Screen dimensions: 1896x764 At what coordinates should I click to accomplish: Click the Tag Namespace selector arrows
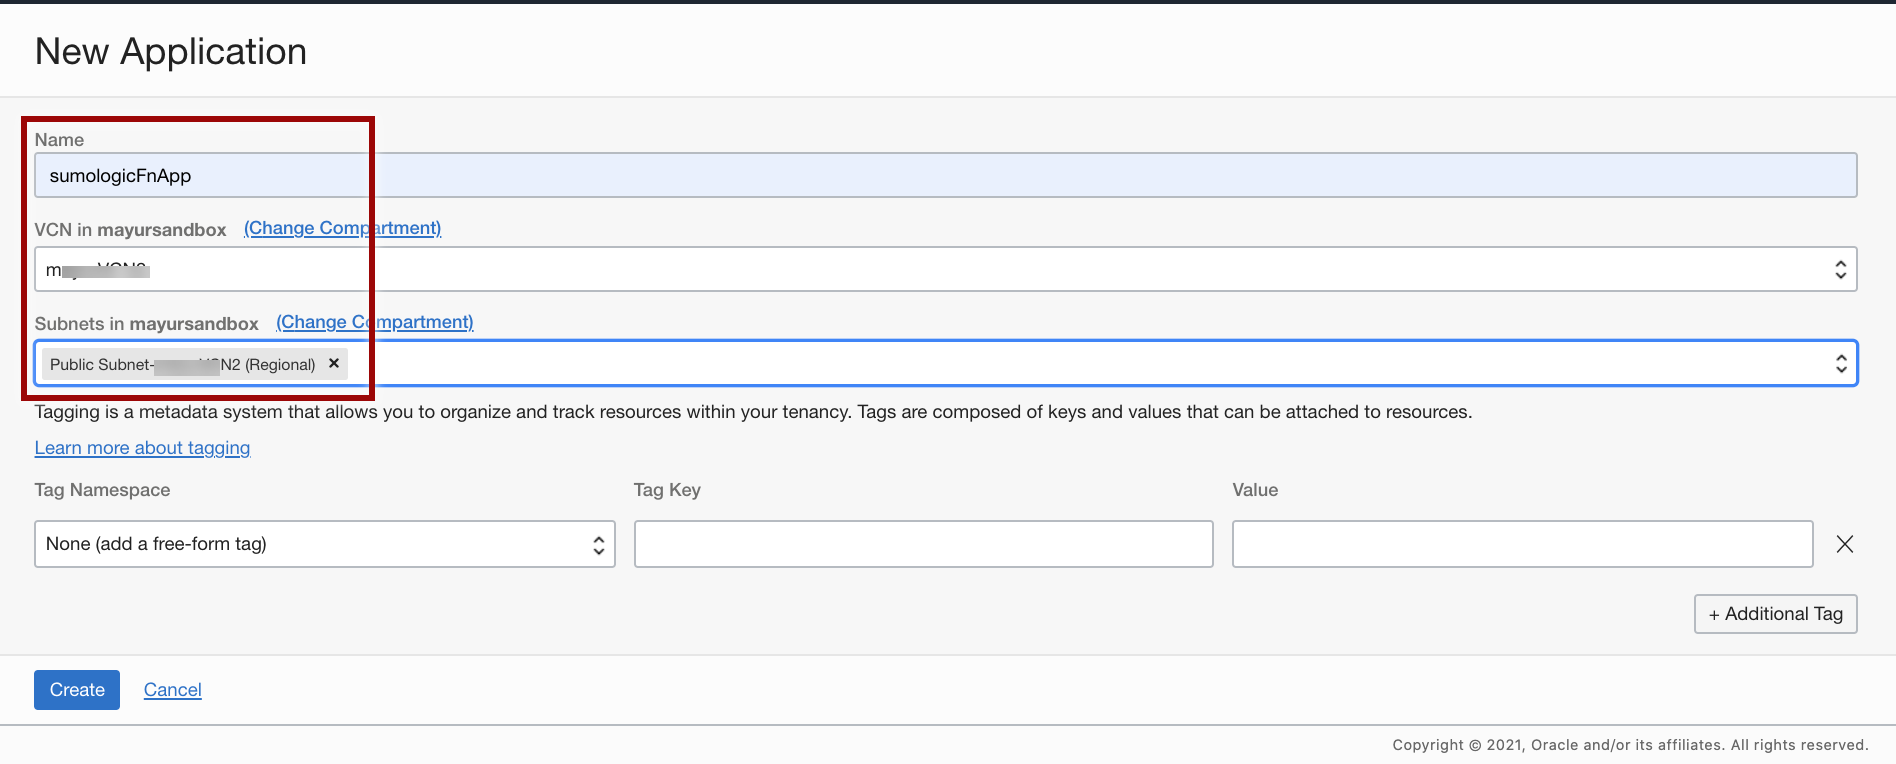point(598,545)
